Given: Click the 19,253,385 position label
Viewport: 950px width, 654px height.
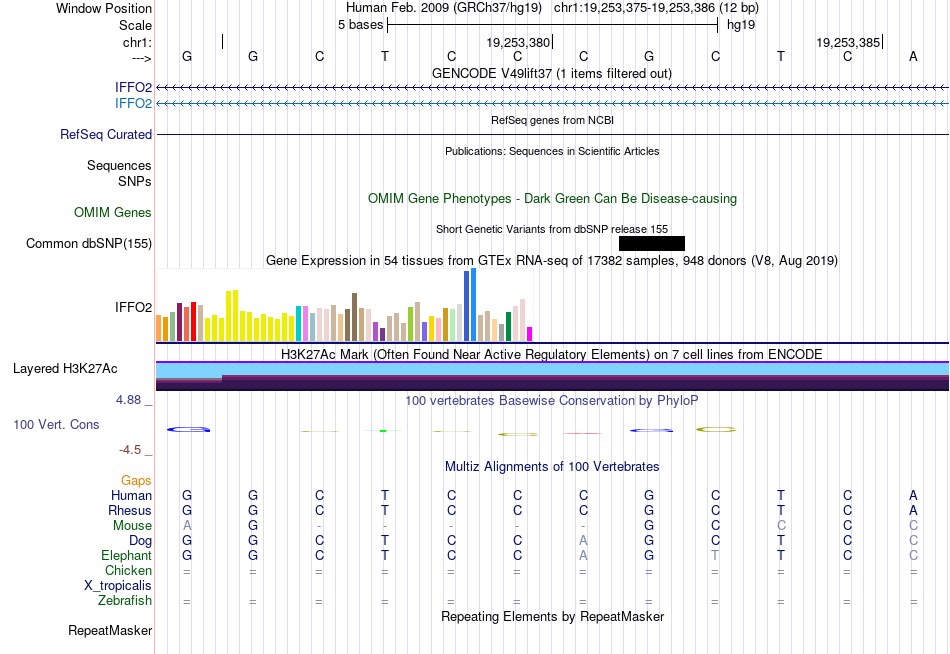Looking at the screenshot, I should pyautogui.click(x=848, y=42).
